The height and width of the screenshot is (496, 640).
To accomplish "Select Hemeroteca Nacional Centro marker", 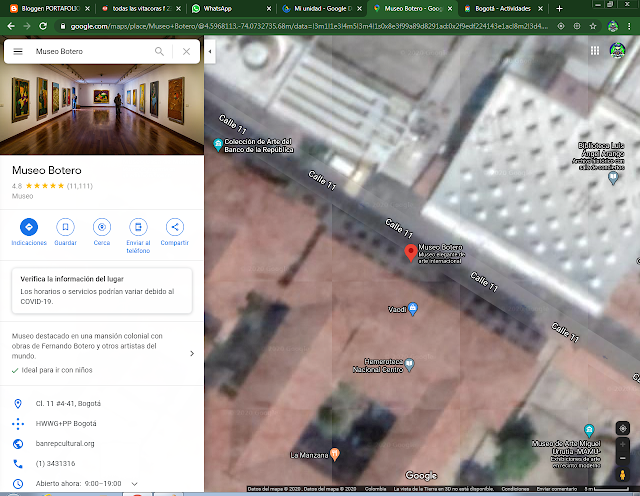I will [409, 365].
